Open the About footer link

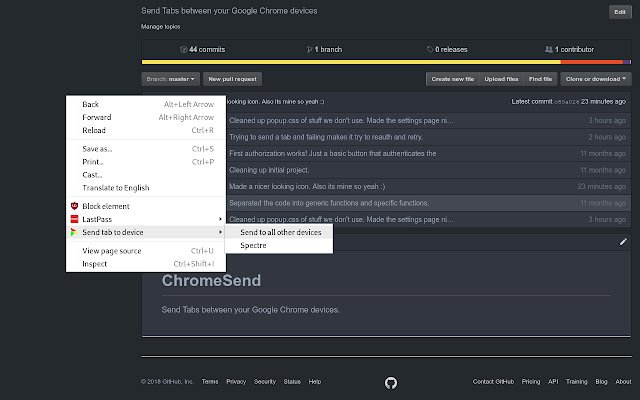[623, 382]
